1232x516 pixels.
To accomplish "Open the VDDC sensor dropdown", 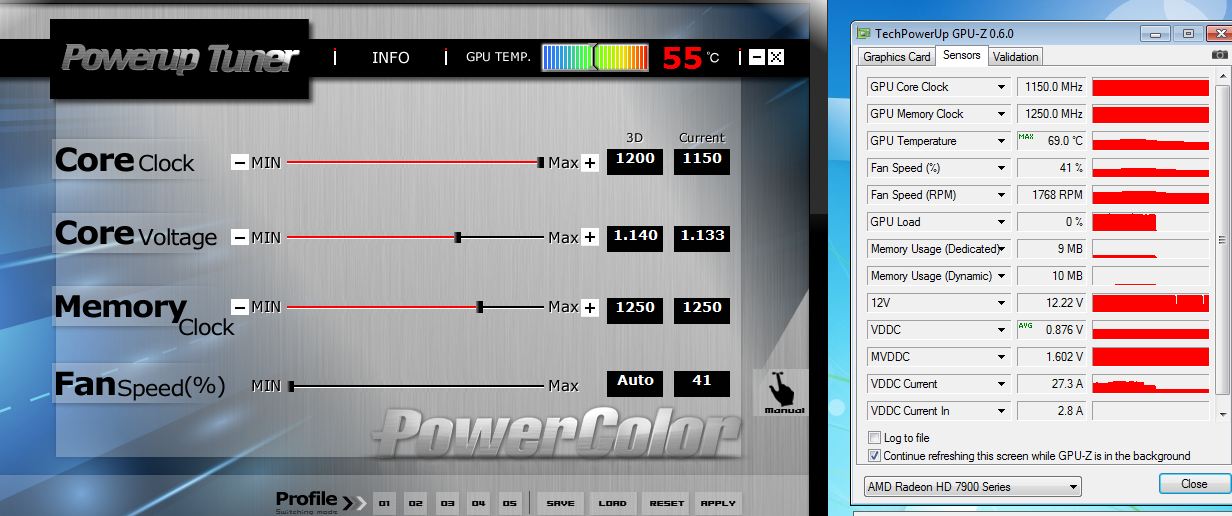I will [1001, 330].
